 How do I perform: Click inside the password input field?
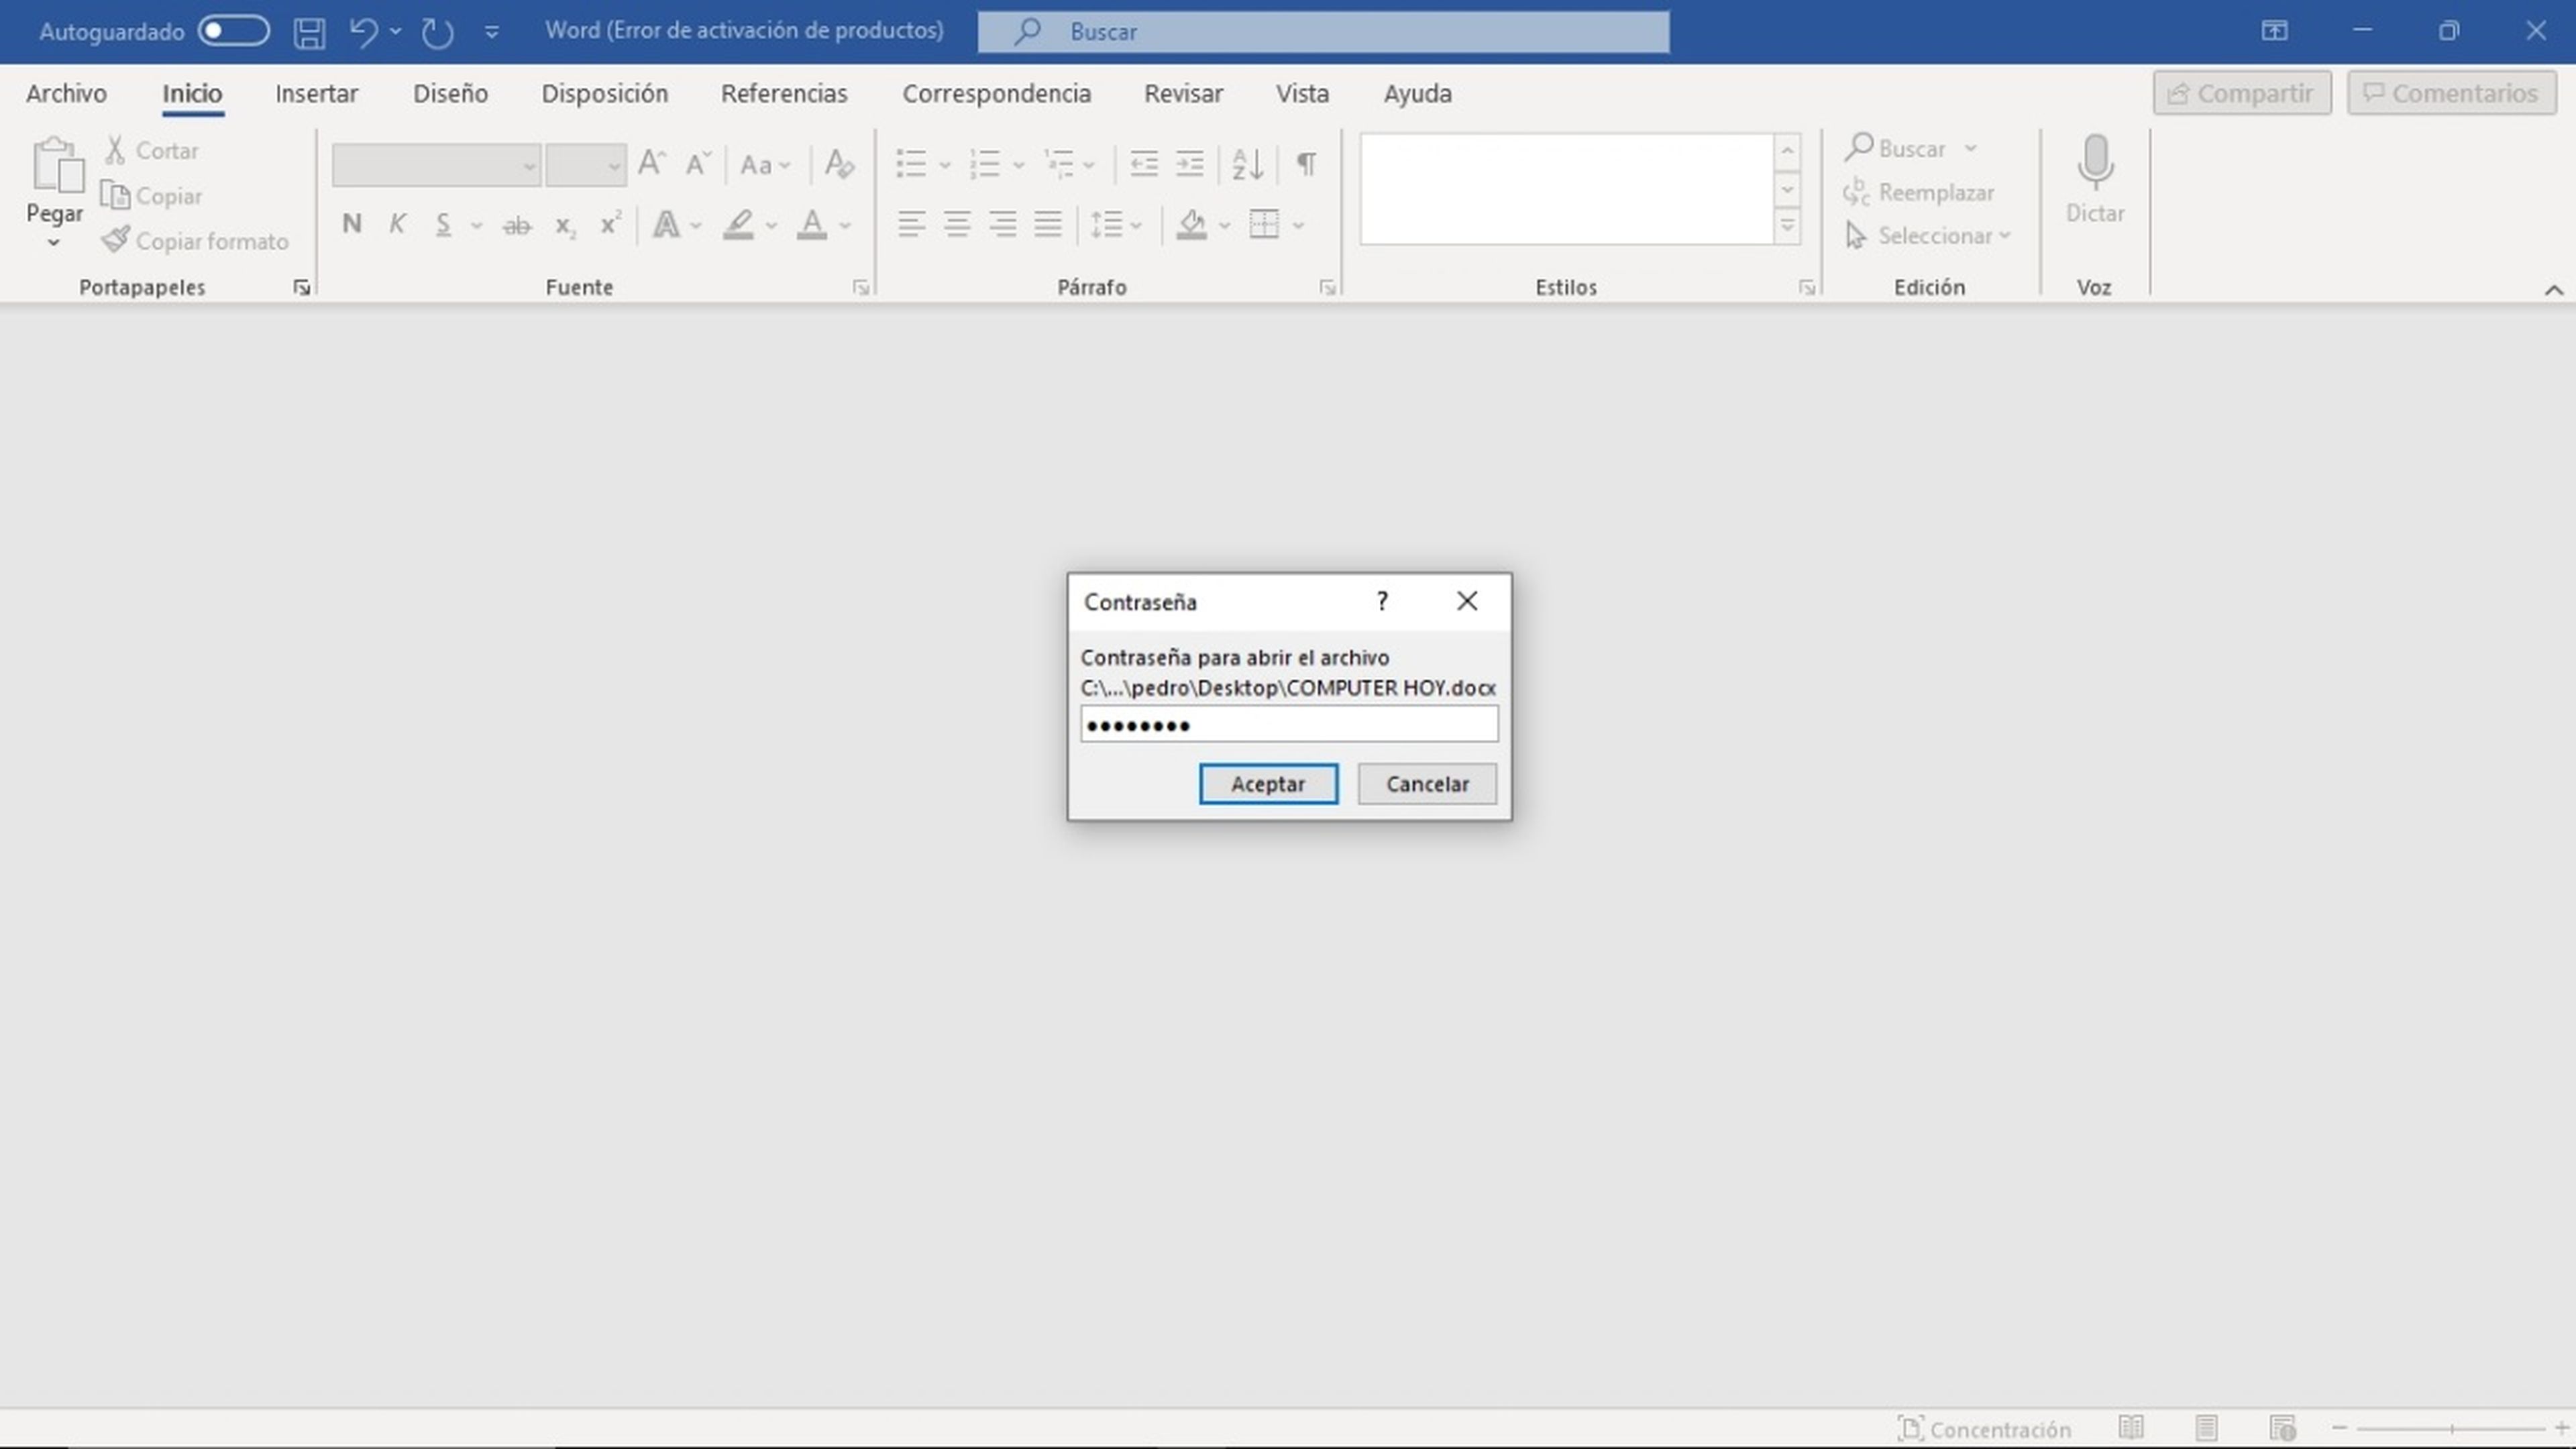click(1289, 723)
